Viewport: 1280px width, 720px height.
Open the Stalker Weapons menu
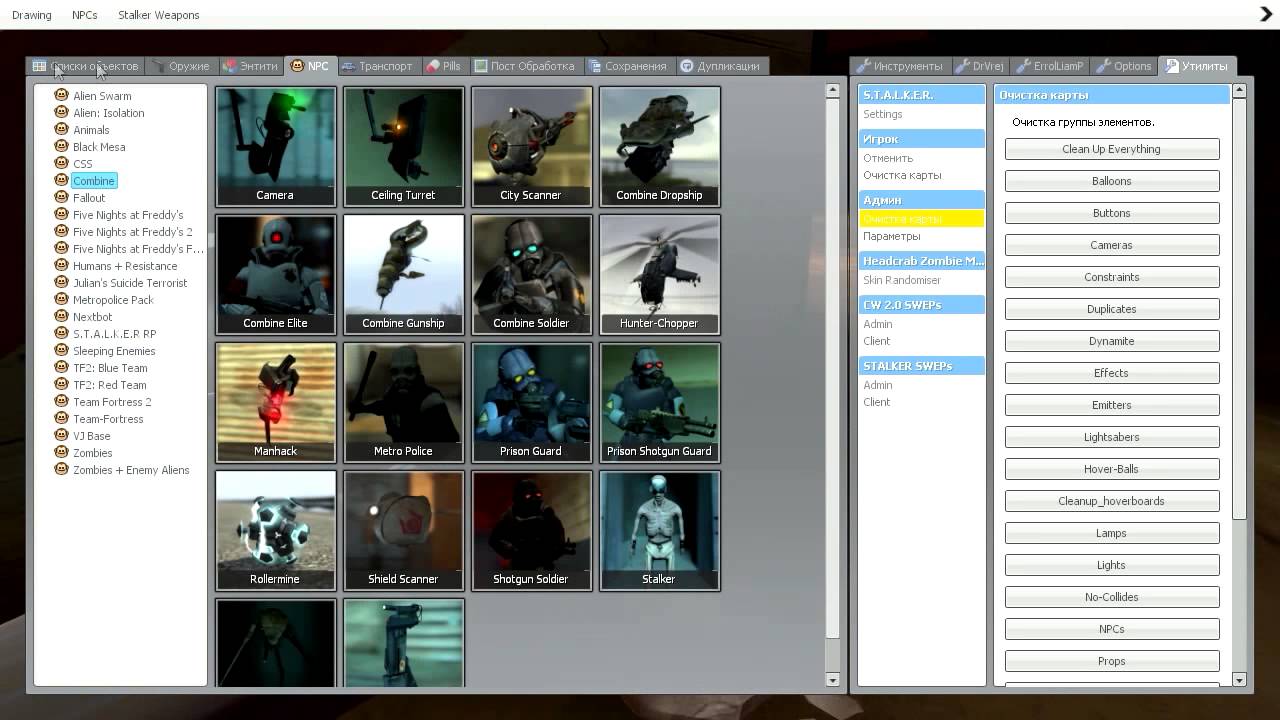pyautogui.click(x=158, y=15)
